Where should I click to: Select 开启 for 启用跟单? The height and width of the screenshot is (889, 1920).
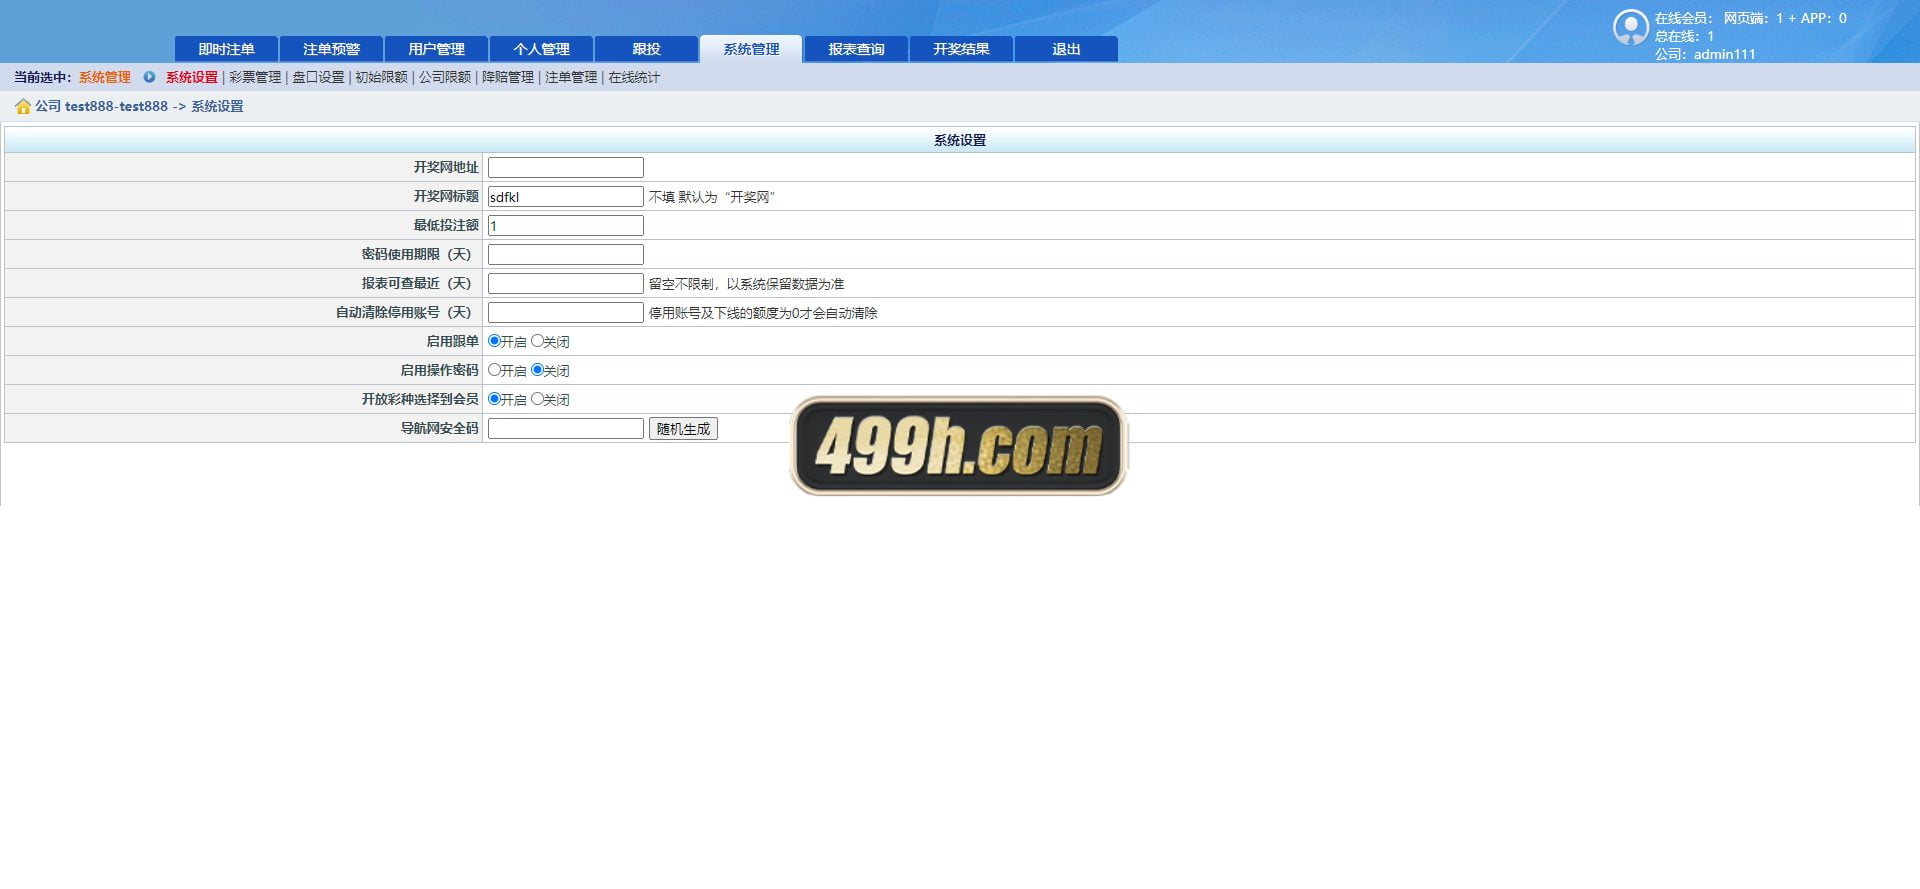(494, 341)
